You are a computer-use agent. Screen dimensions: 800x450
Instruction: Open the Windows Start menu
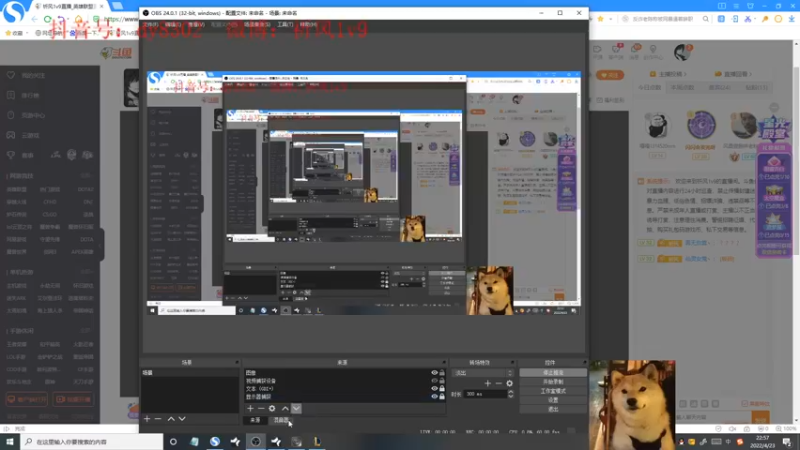tap(10, 441)
